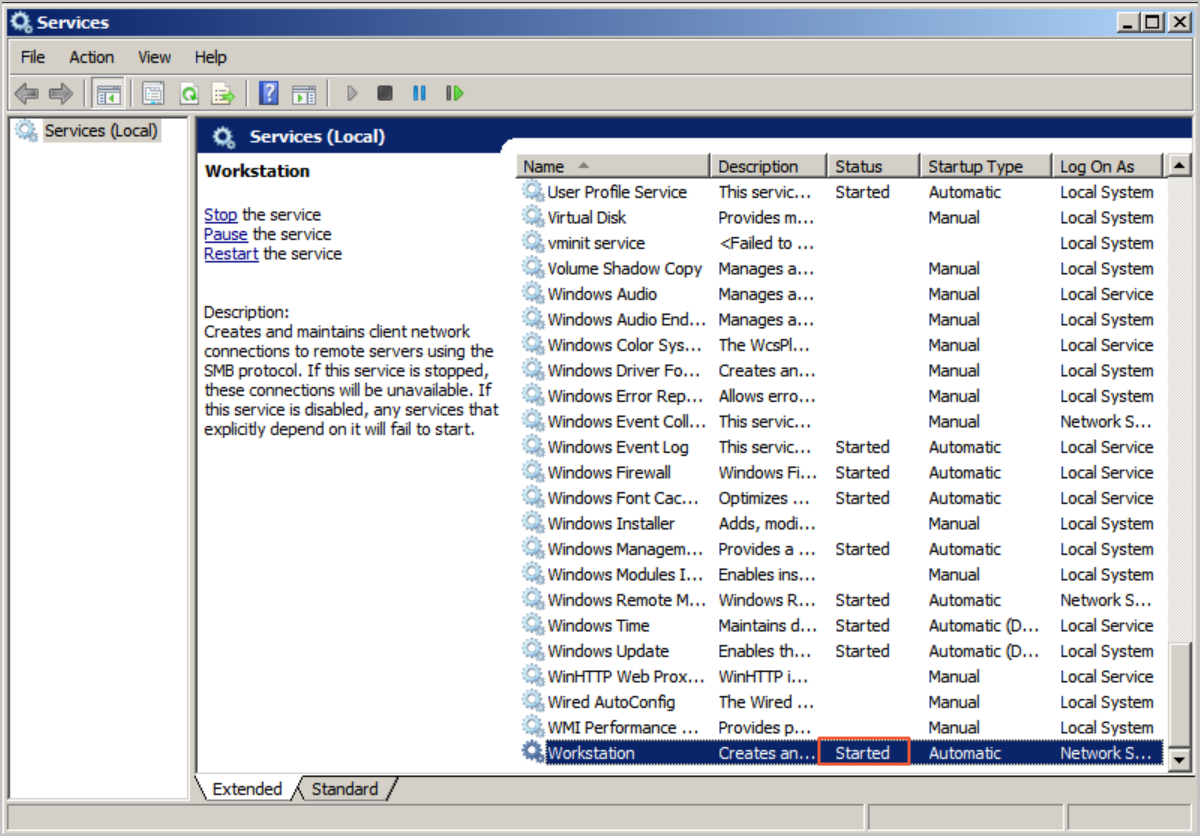The image size is (1200, 836).
Task: Switch to the Extended tab
Action: (247, 789)
